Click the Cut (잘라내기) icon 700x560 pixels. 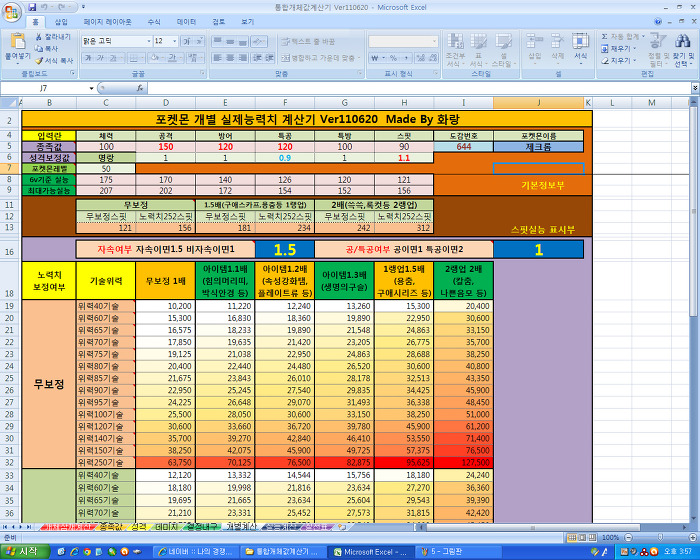pyautogui.click(x=57, y=36)
